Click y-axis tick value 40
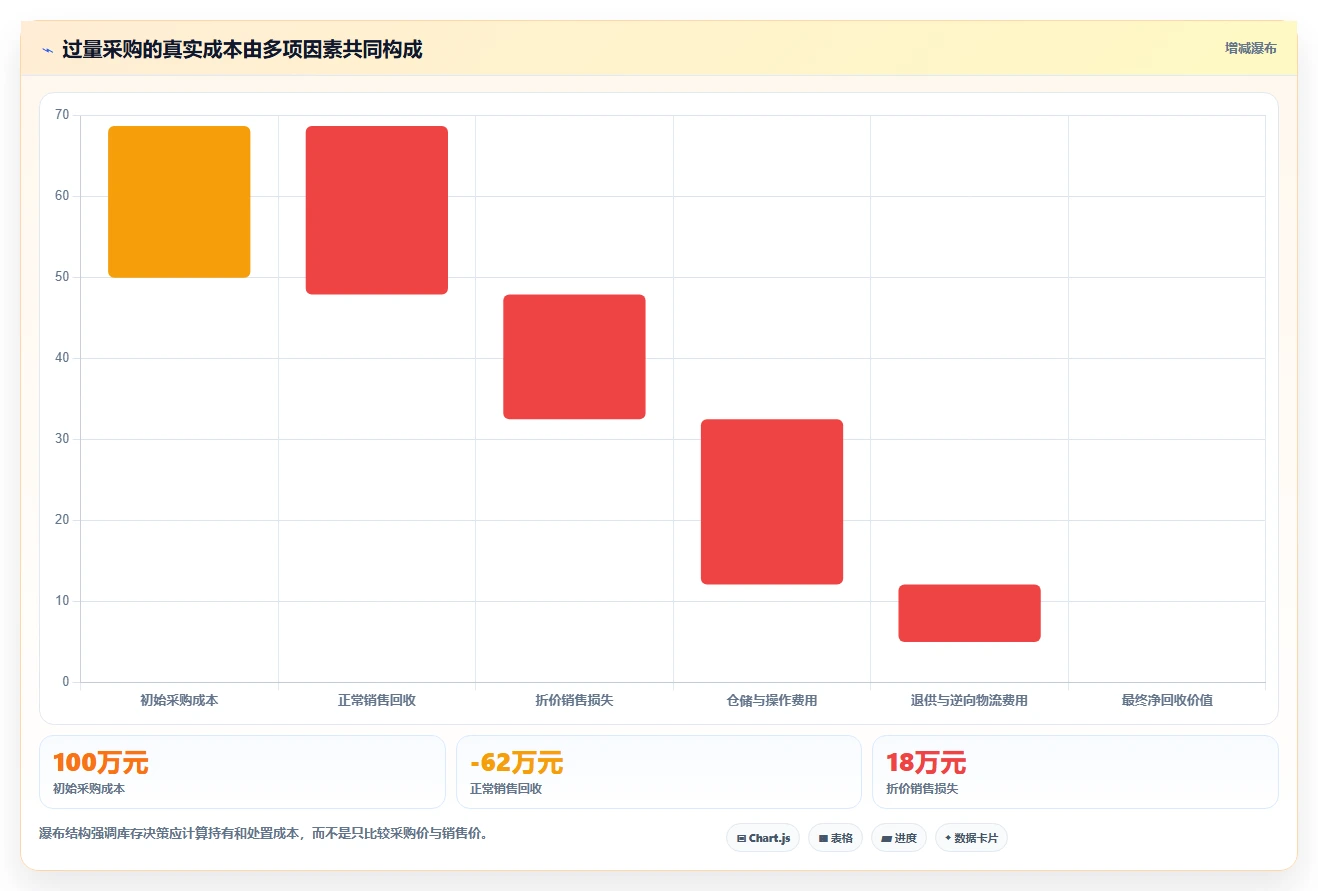 (x=62, y=358)
